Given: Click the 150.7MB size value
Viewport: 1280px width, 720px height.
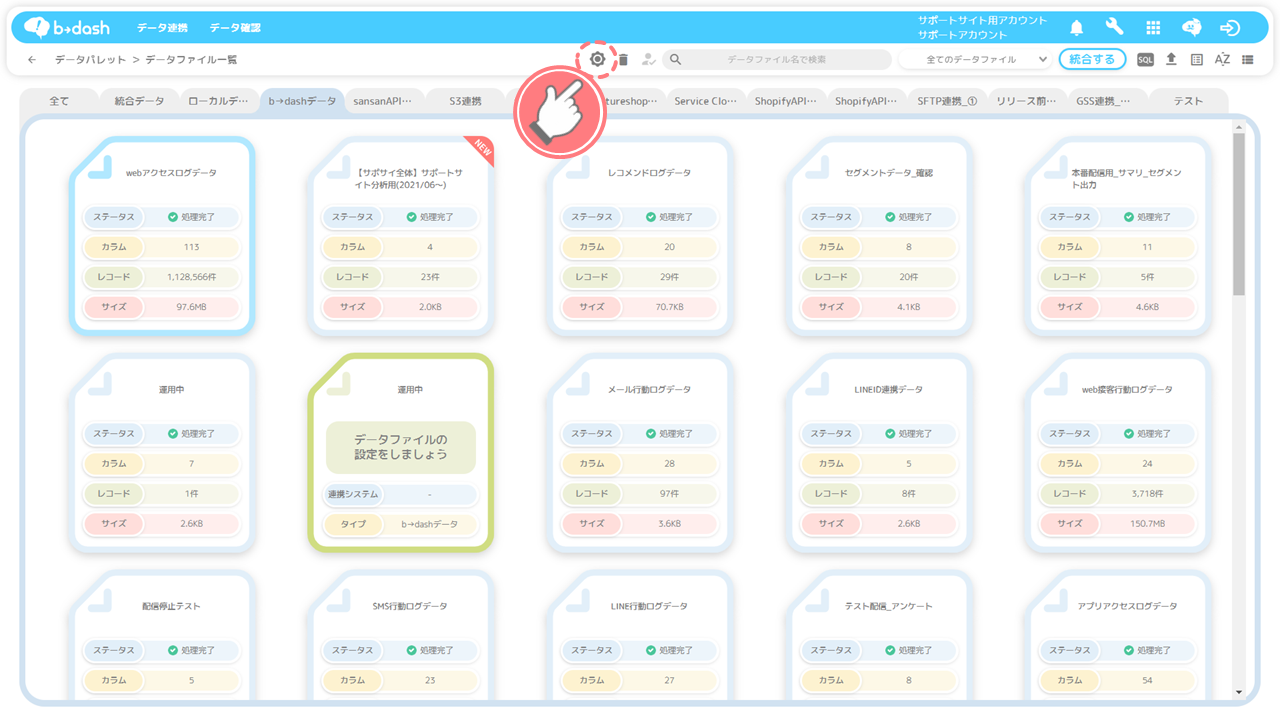Looking at the screenshot, I should tap(1147, 524).
